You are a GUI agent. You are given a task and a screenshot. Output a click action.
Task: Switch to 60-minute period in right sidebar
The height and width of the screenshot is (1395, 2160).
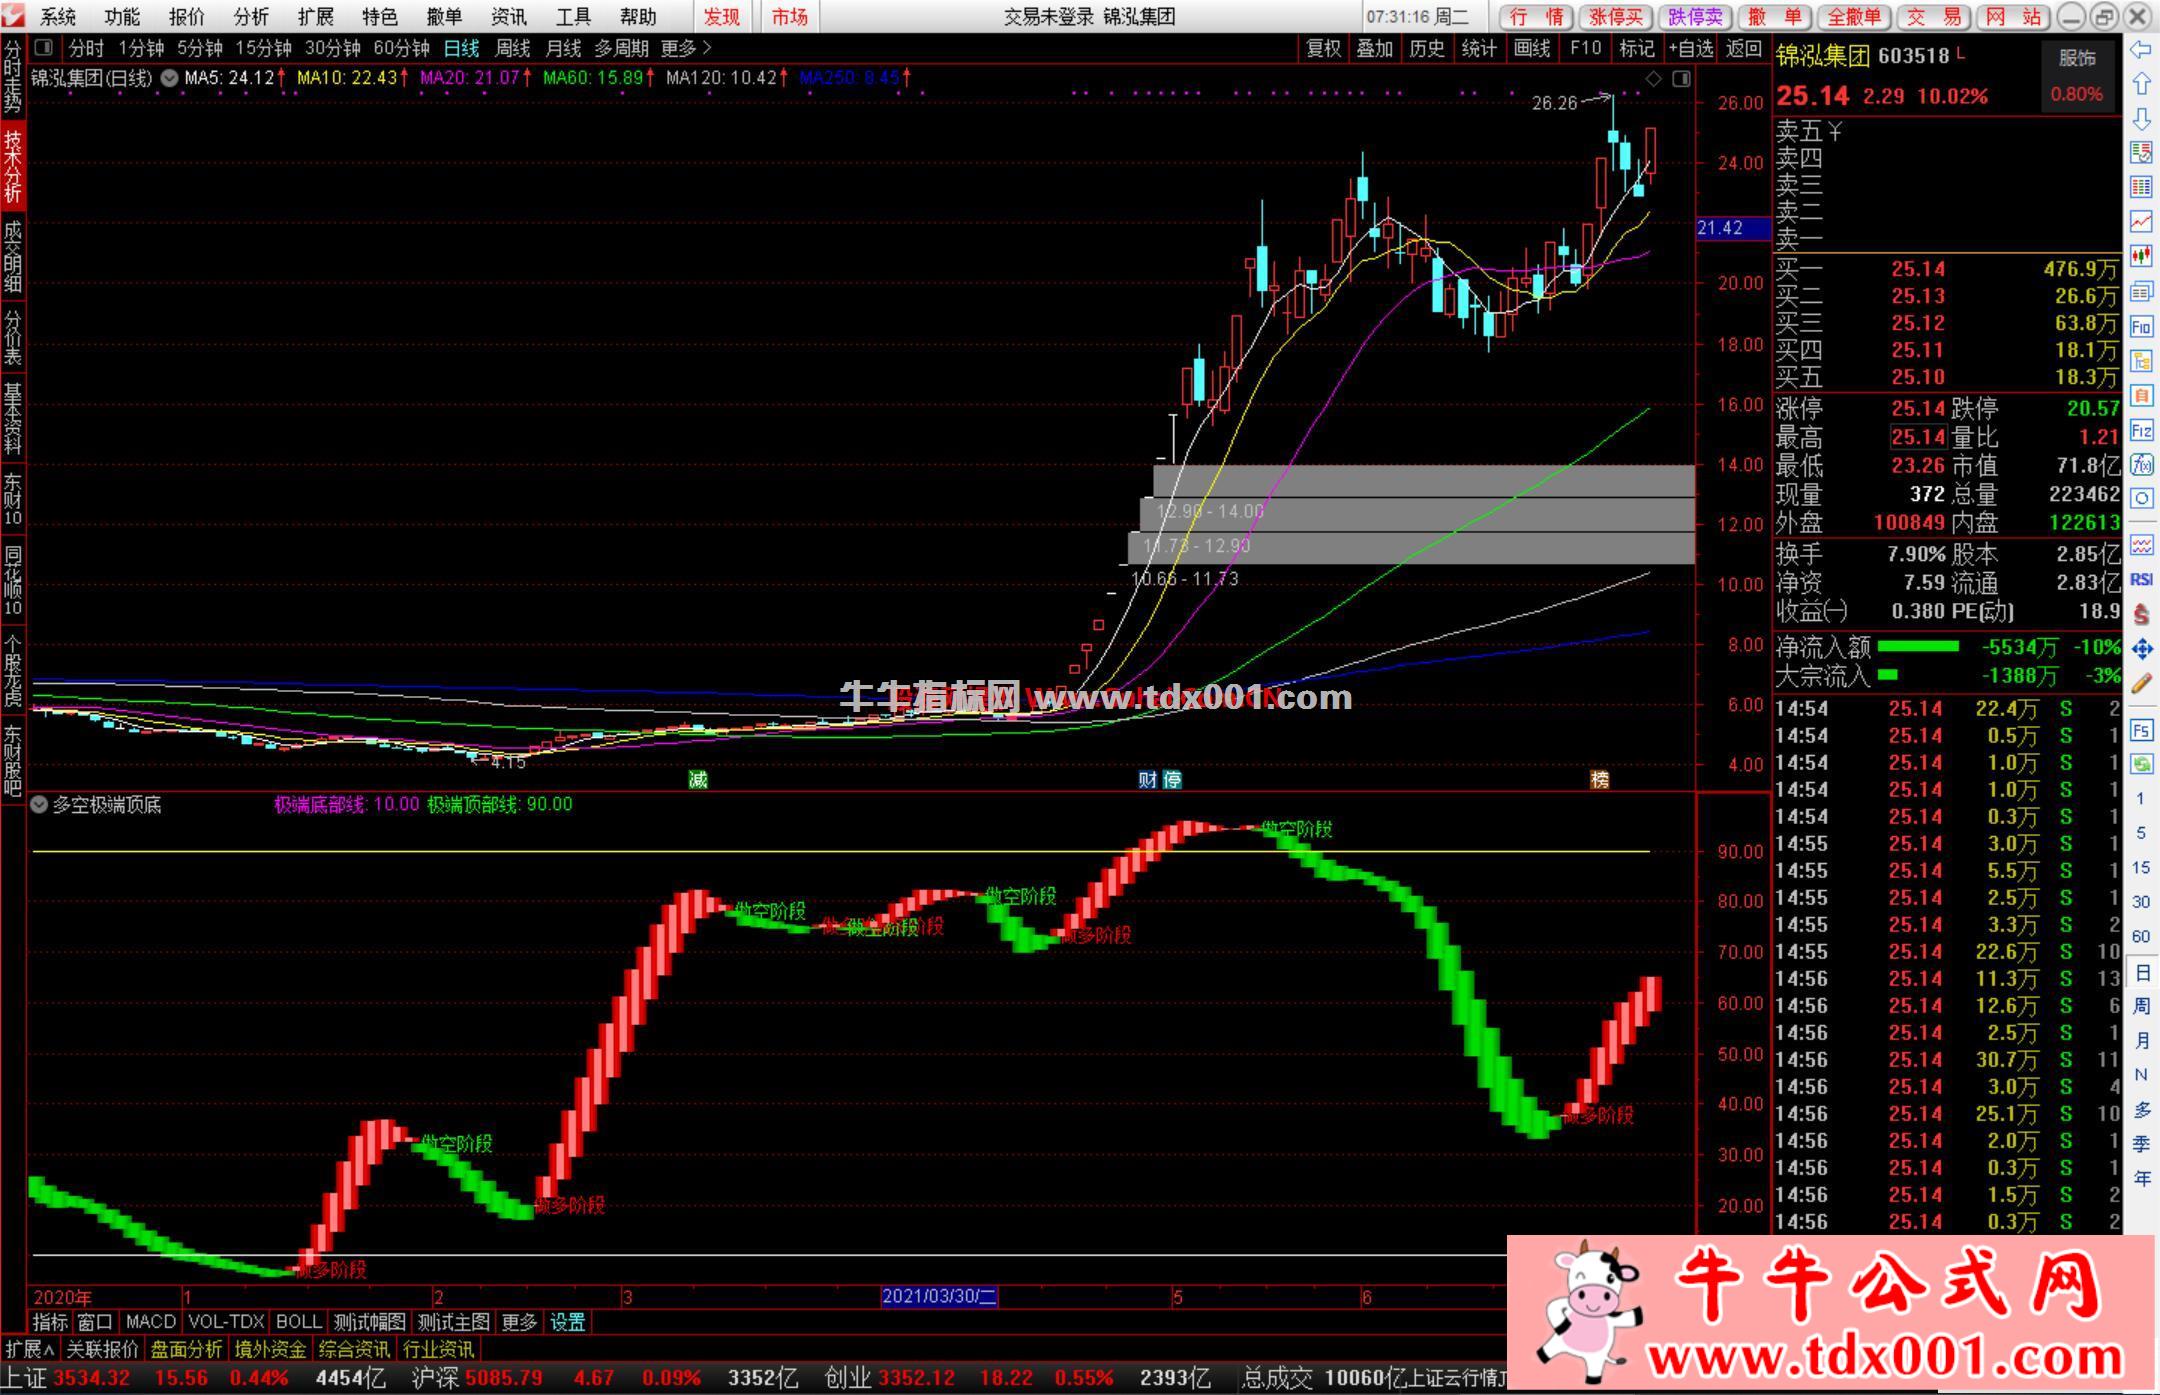coord(2141,936)
